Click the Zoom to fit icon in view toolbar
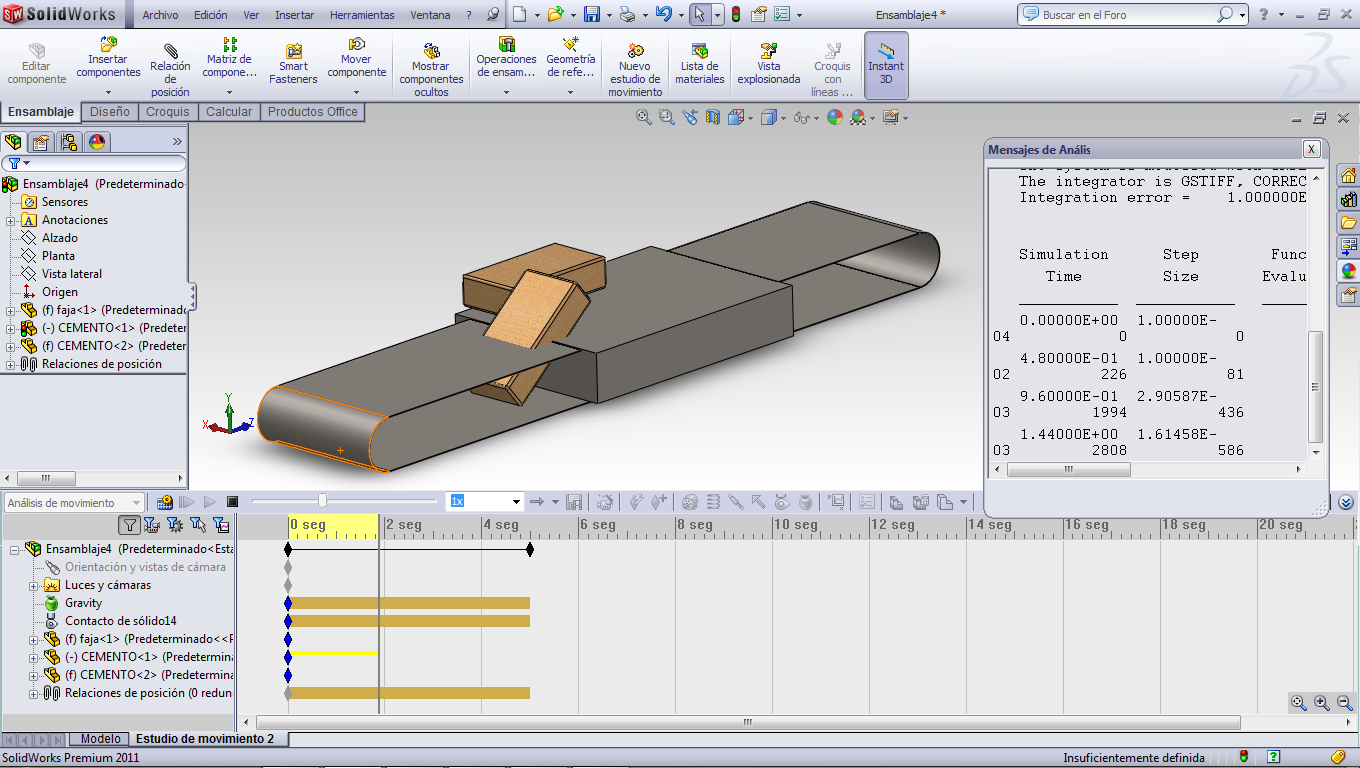 (645, 117)
